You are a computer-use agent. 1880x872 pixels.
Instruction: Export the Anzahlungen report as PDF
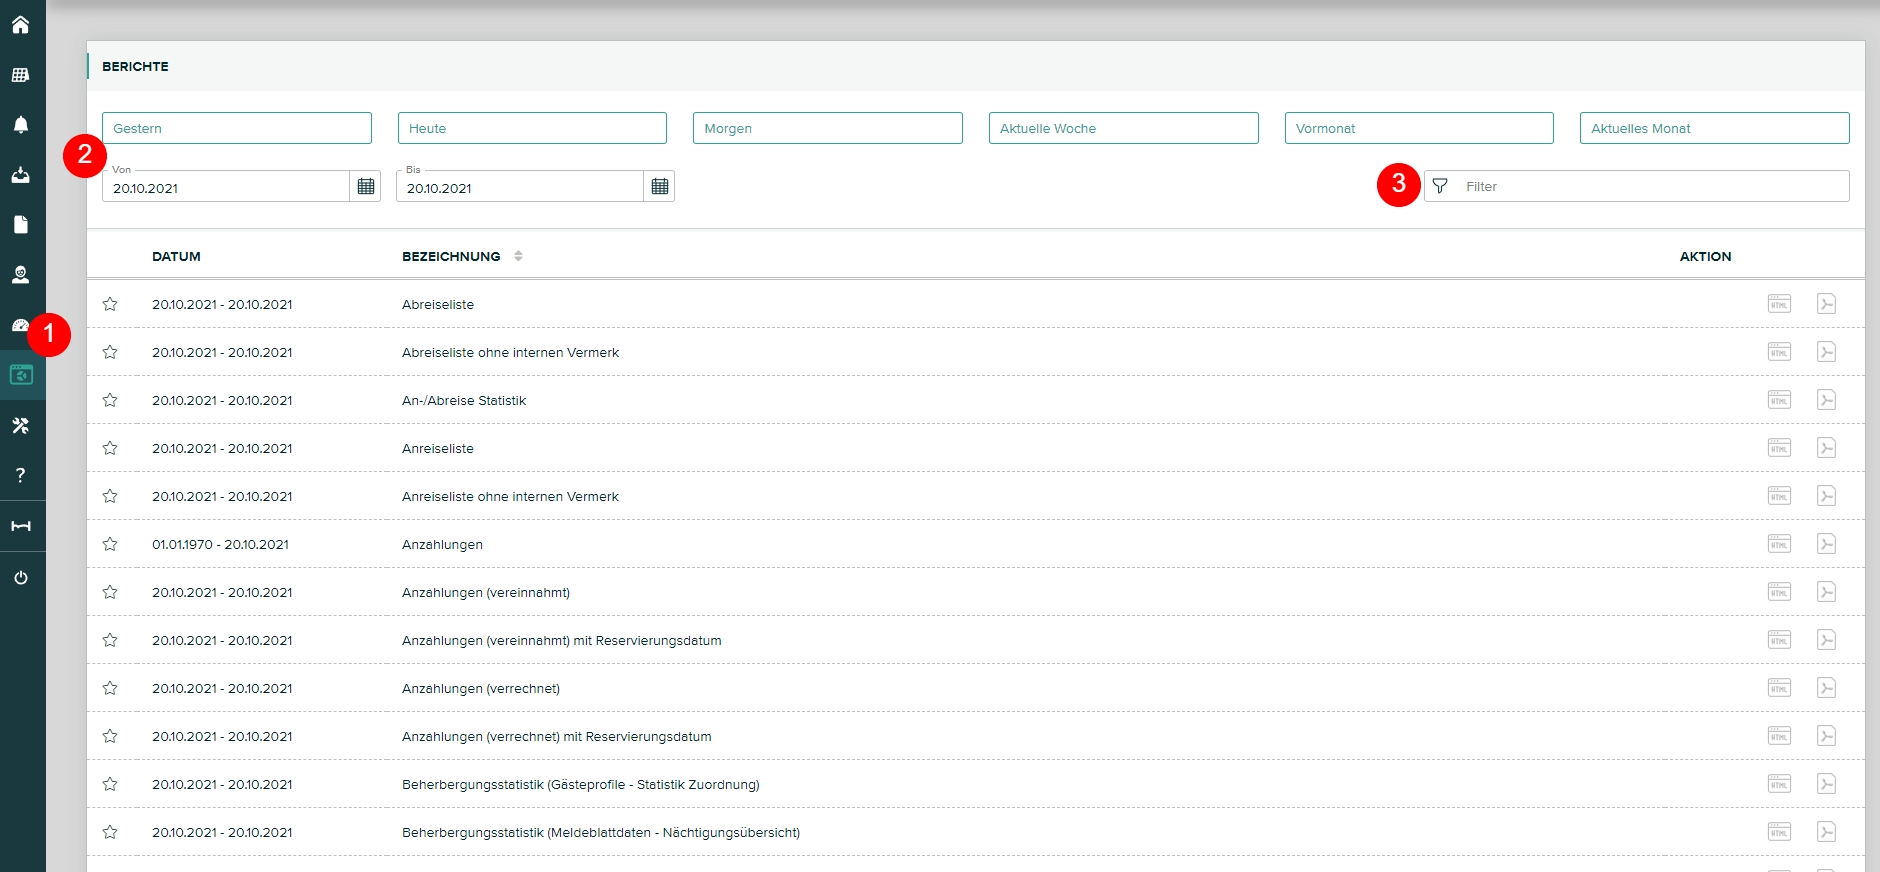[x=1826, y=544]
